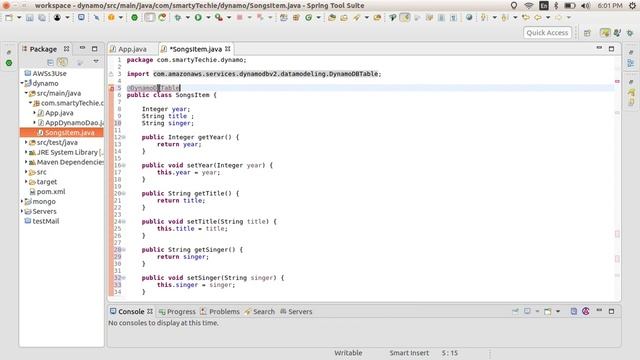Collapse getYear method fold marker
Image resolution: width=640 pixels, height=360 pixels.
[x=124, y=137]
